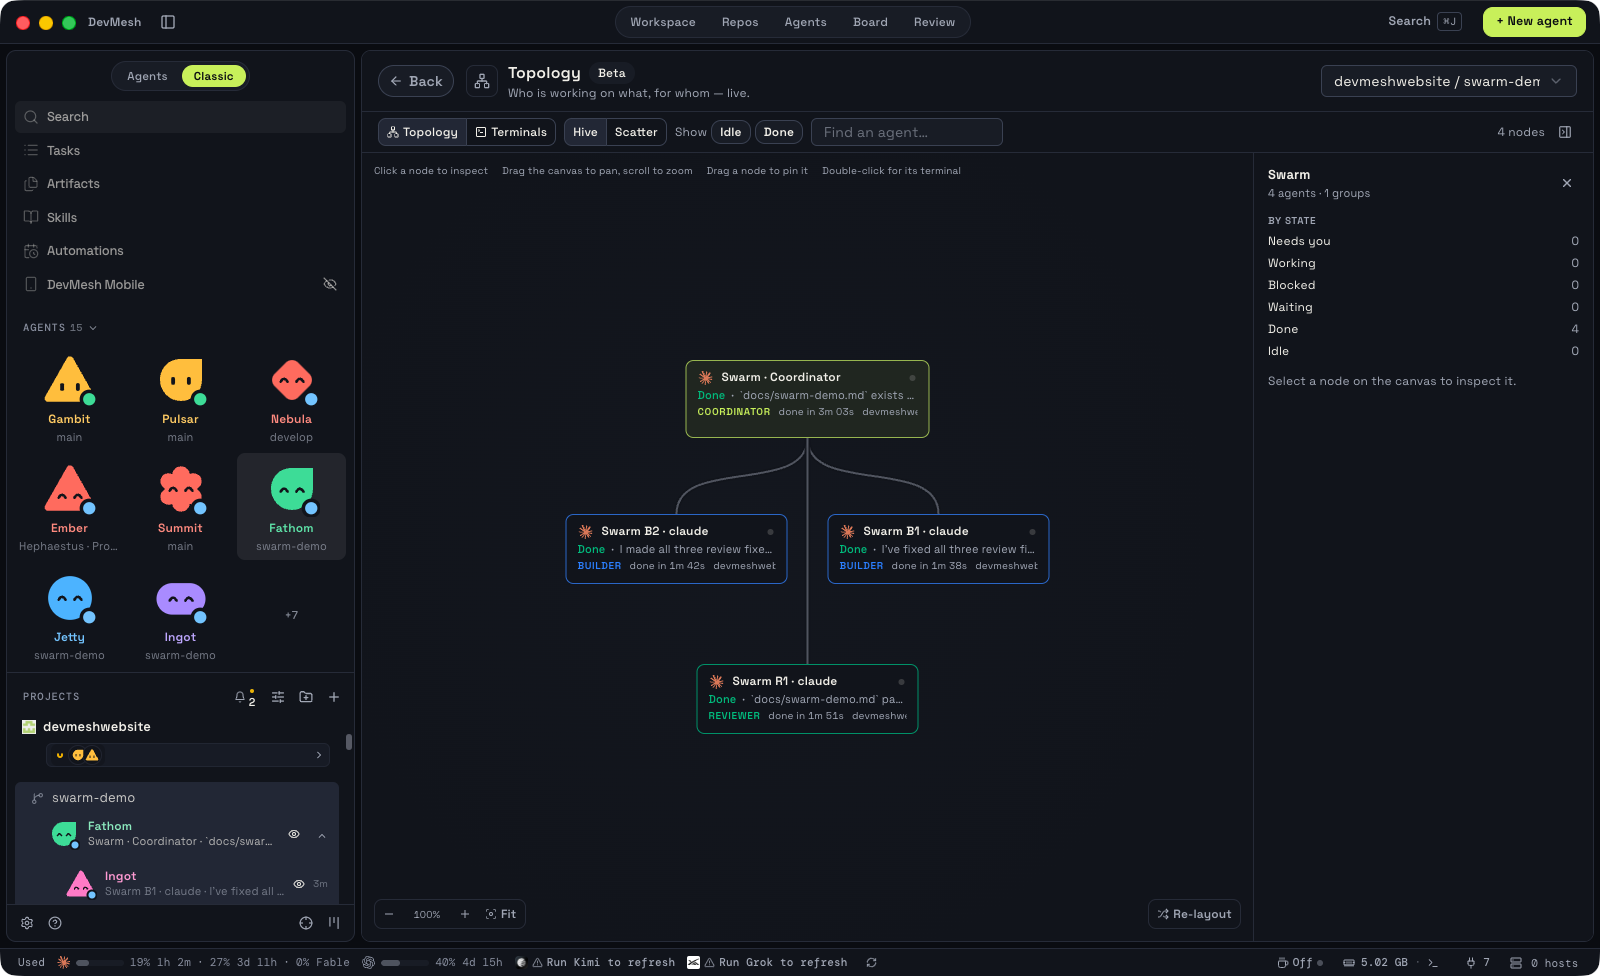1600x976 pixels.
Task: Open Automations in the sidebar
Action: click(x=180, y=251)
